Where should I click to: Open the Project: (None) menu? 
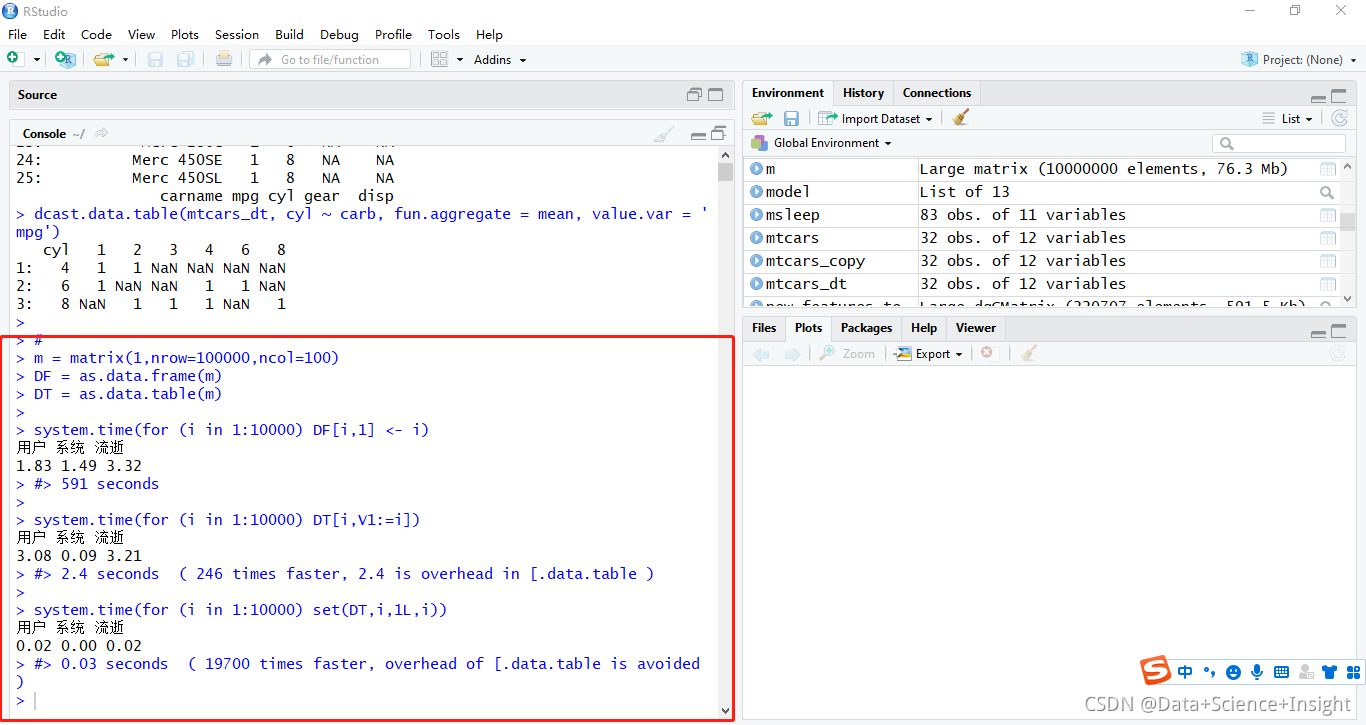1300,60
